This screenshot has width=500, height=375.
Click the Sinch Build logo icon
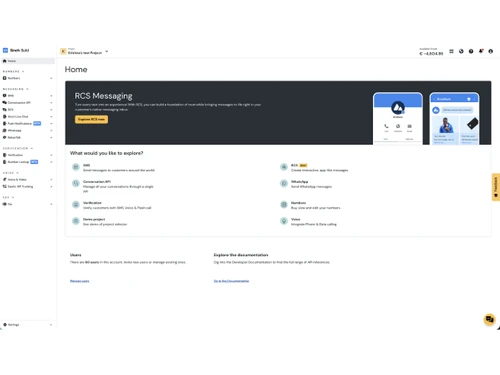click(x=5, y=50)
